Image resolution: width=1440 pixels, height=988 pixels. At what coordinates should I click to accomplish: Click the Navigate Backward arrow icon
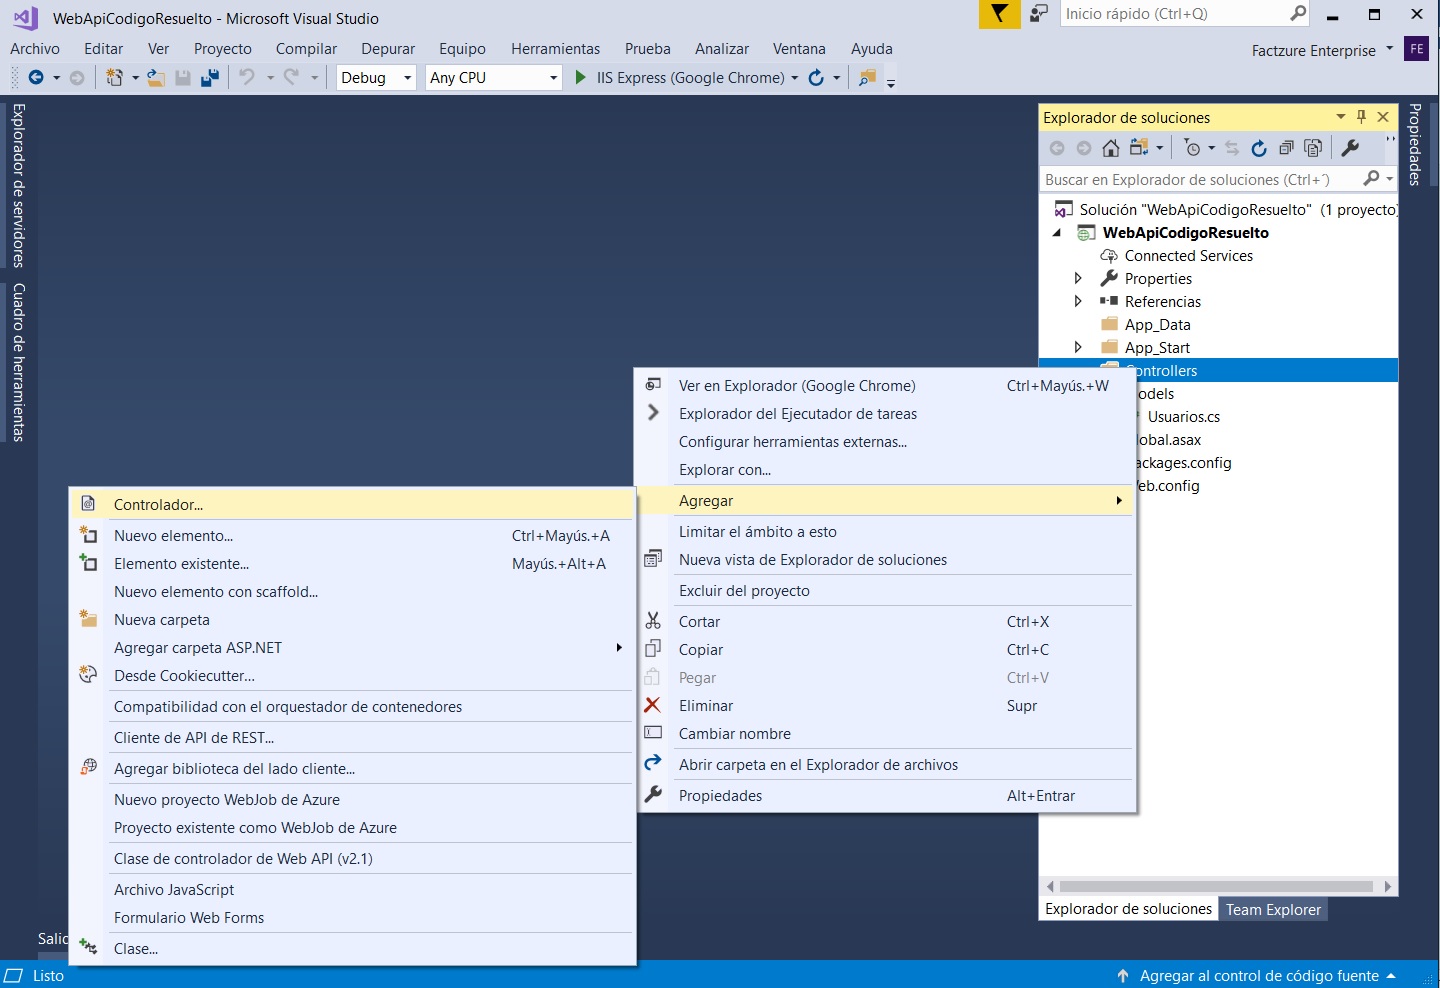point(38,77)
